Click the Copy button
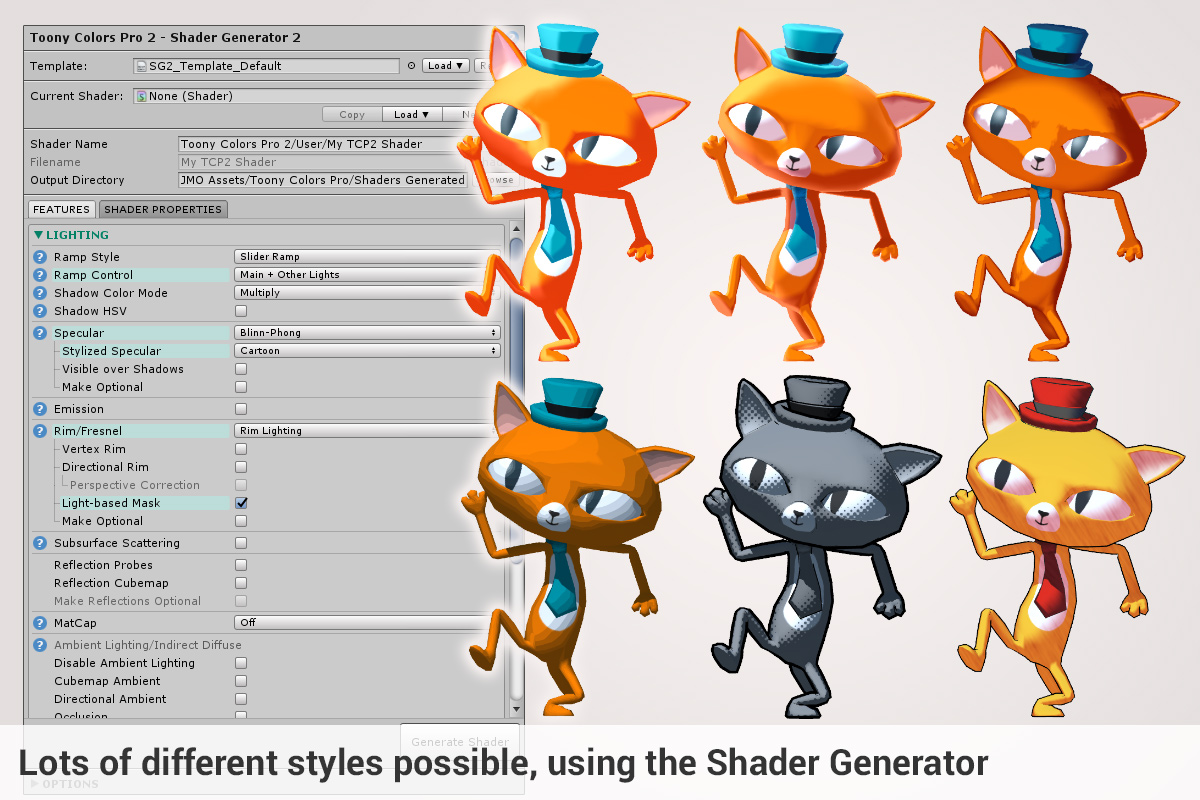The height and width of the screenshot is (800, 1200). coord(352,115)
